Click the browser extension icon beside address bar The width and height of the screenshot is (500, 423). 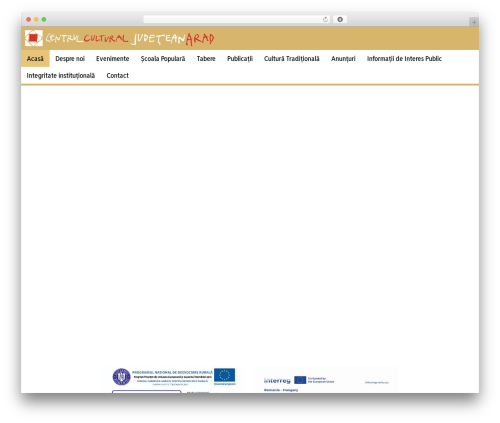pos(340,19)
